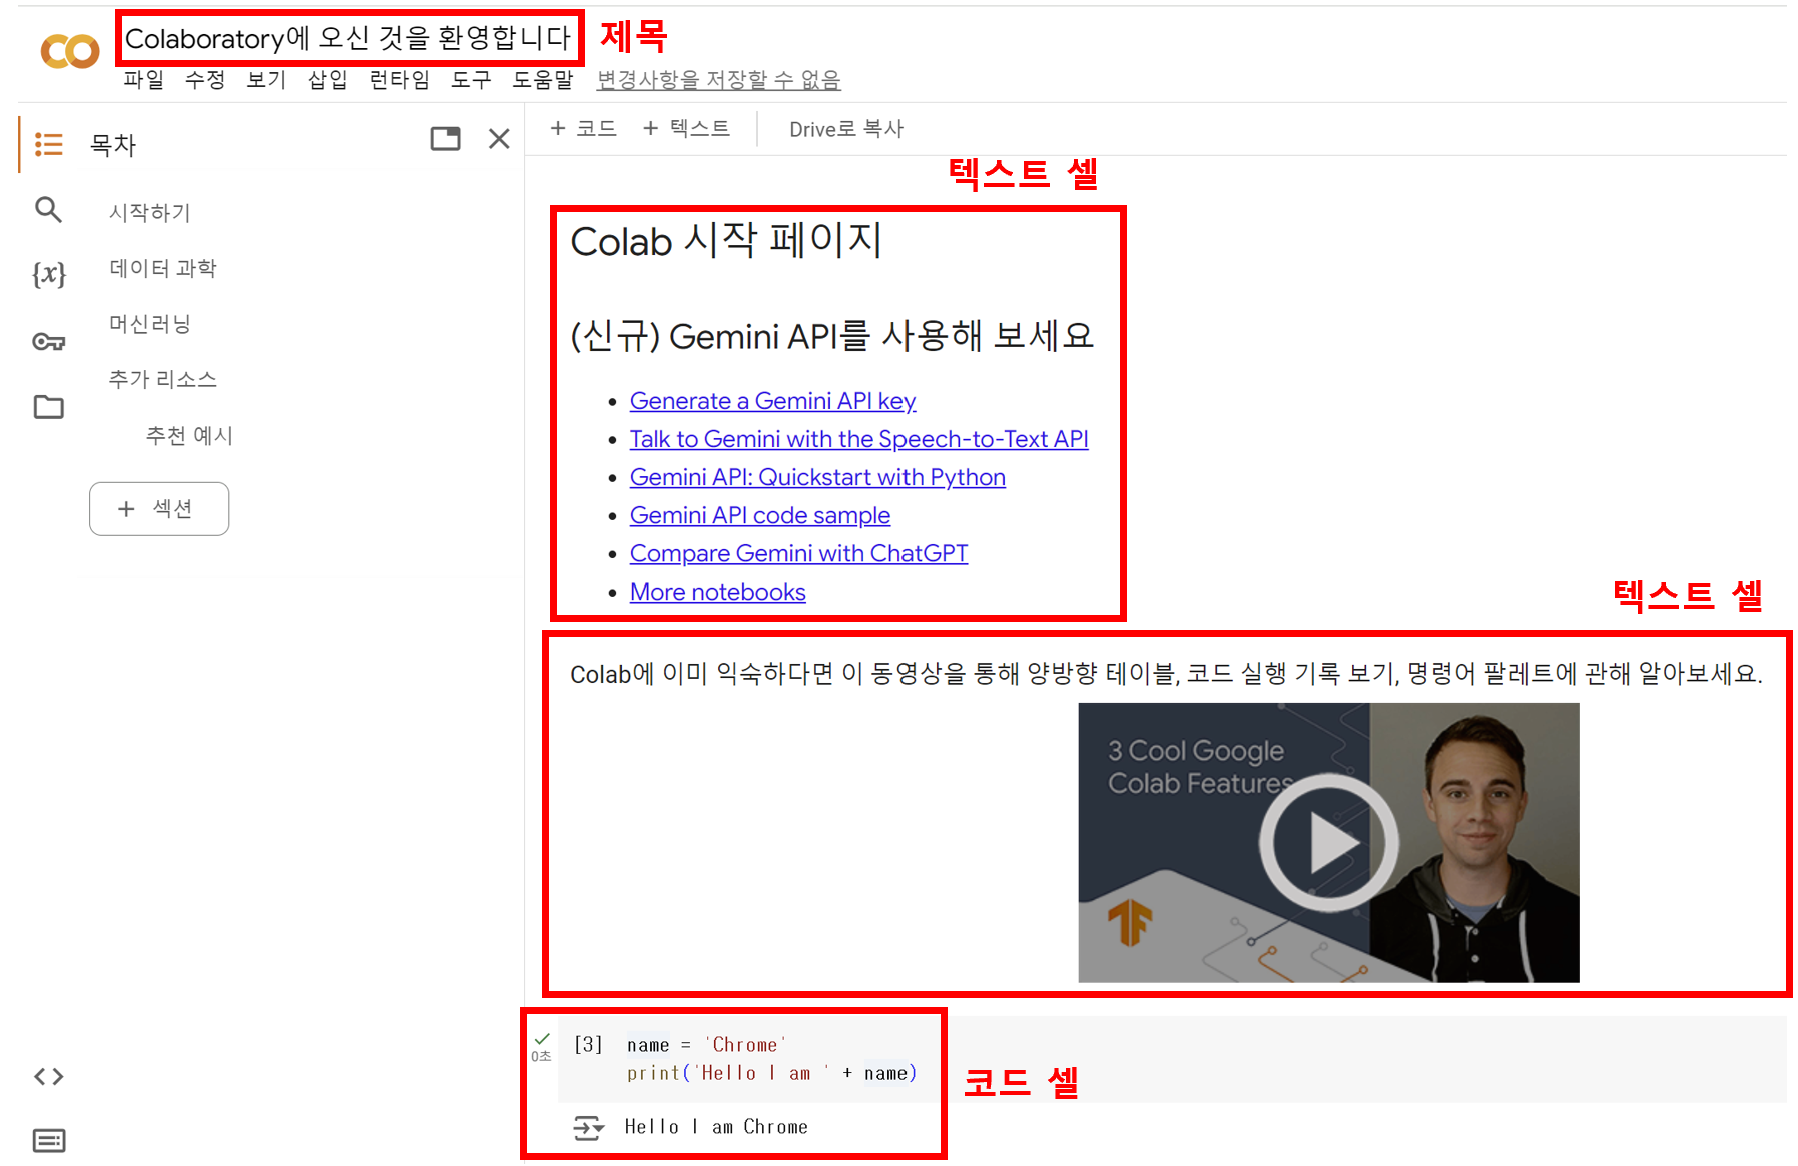1798x1166 pixels.
Task: Click the execution count [3]
Action: click(588, 1045)
